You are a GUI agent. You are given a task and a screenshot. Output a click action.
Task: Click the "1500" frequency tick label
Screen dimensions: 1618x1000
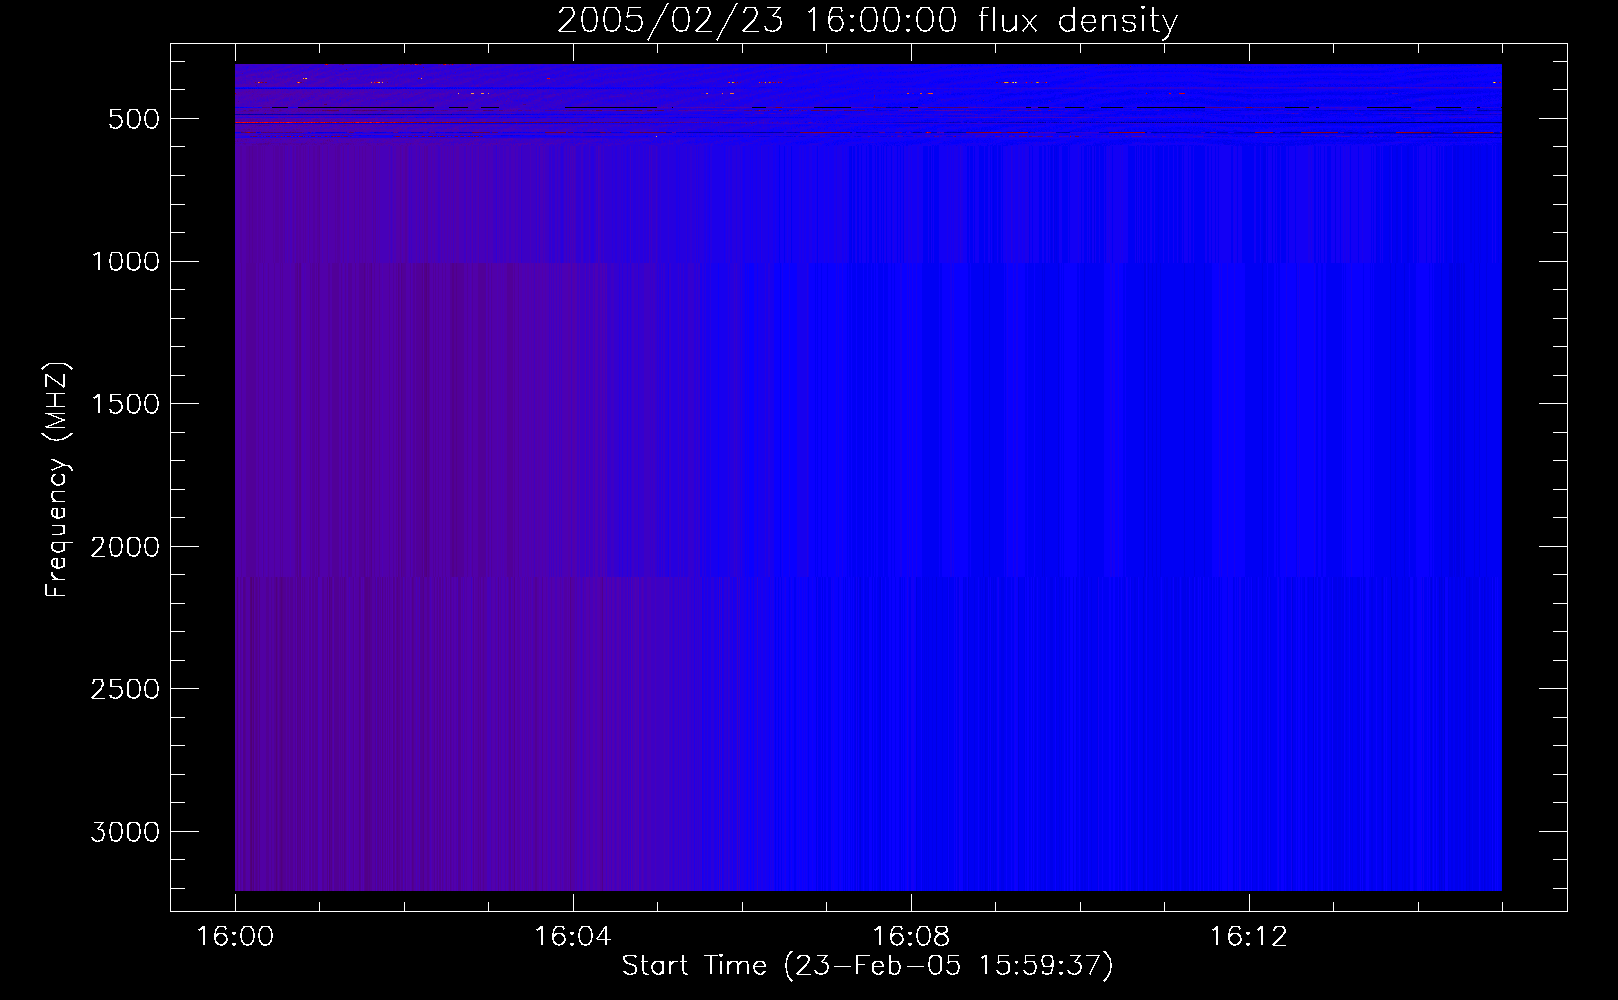125,404
